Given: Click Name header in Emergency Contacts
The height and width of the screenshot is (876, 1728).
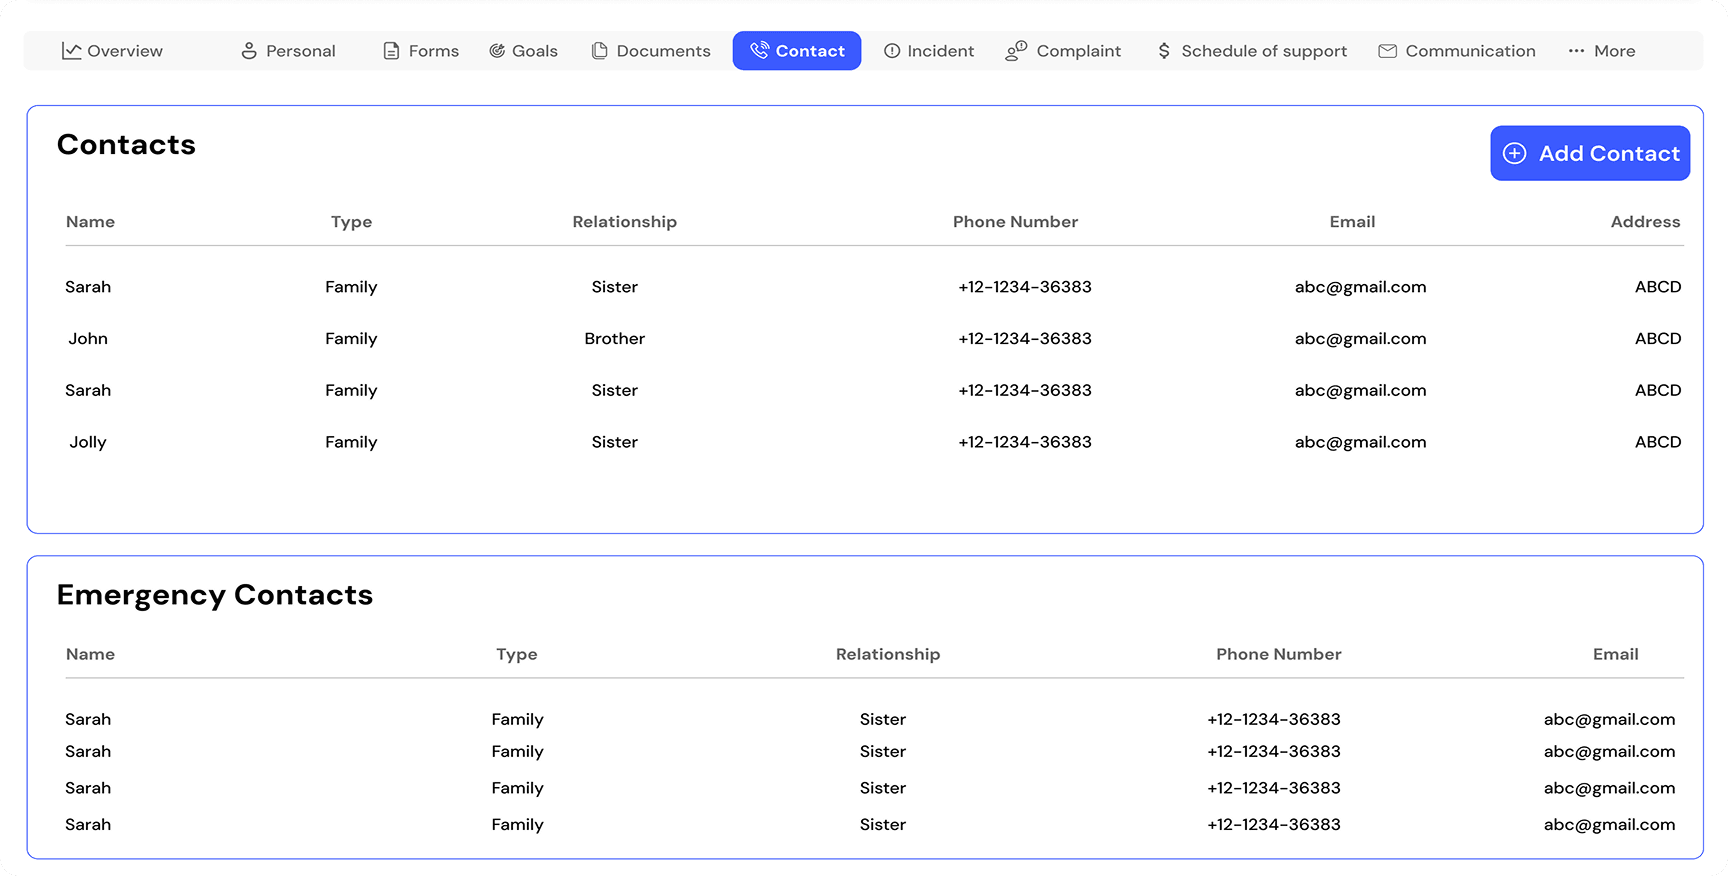Looking at the screenshot, I should point(90,654).
